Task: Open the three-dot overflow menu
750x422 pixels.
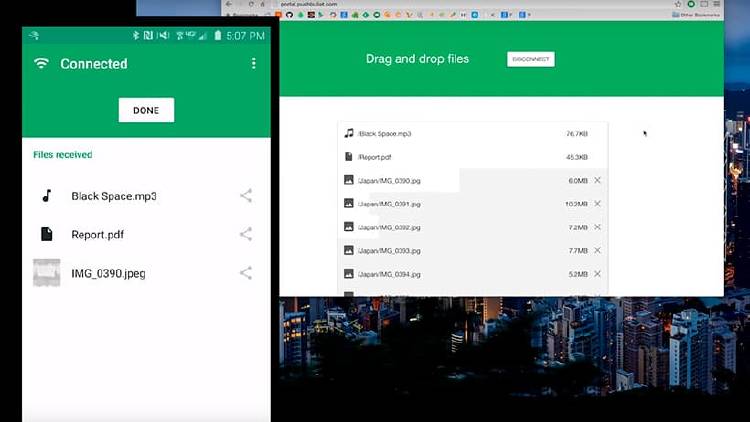Action: click(253, 63)
